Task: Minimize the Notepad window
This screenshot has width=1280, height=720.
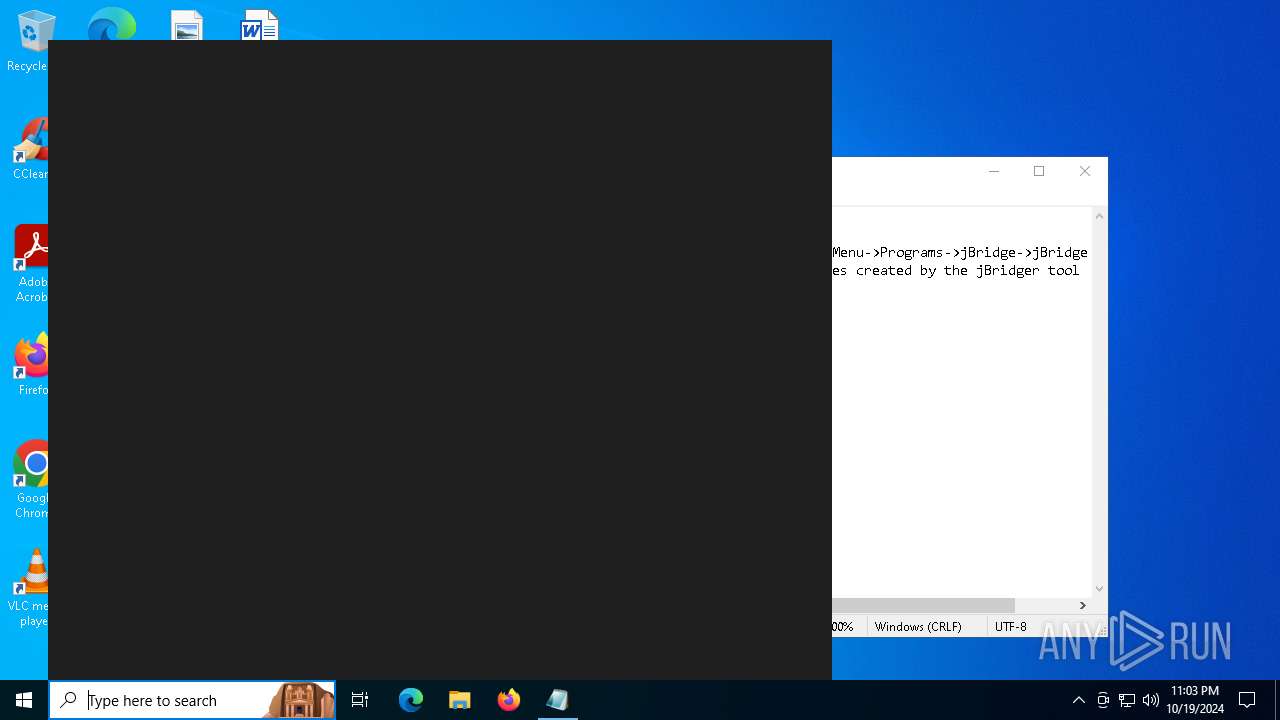Action: [x=994, y=171]
